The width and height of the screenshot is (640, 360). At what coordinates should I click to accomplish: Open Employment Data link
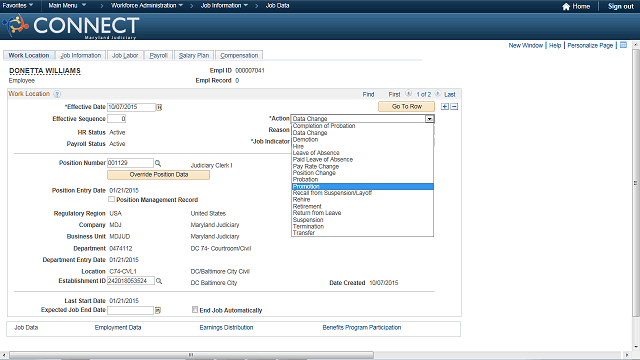(118, 328)
